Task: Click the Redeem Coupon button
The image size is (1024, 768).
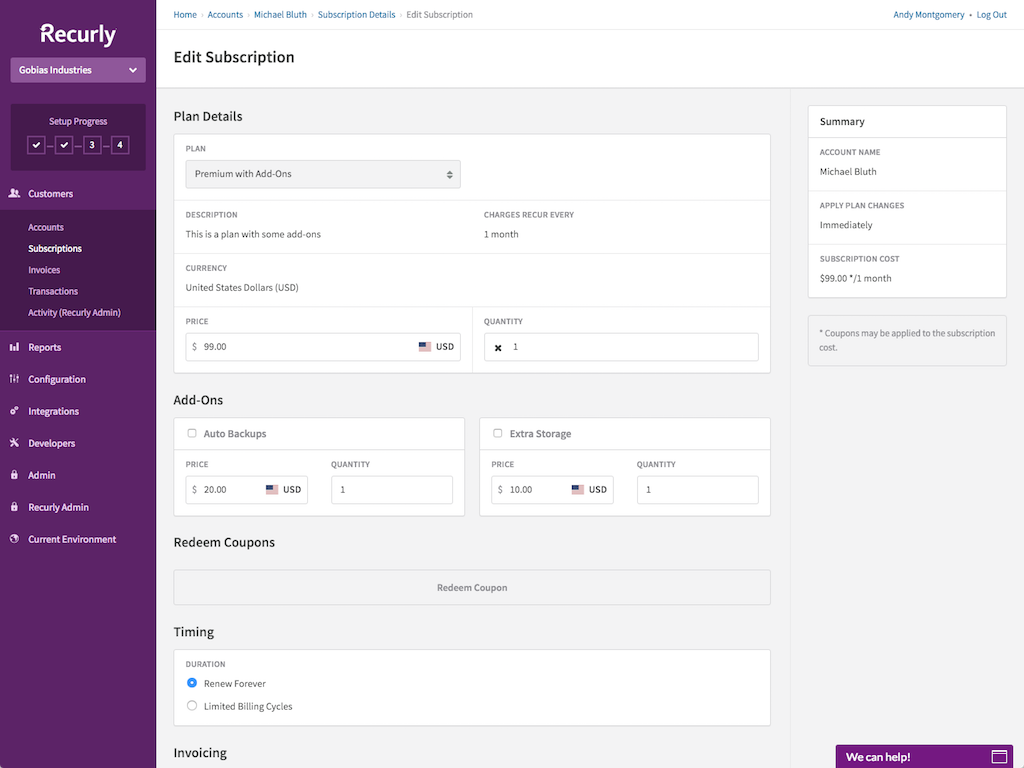Action: click(472, 587)
